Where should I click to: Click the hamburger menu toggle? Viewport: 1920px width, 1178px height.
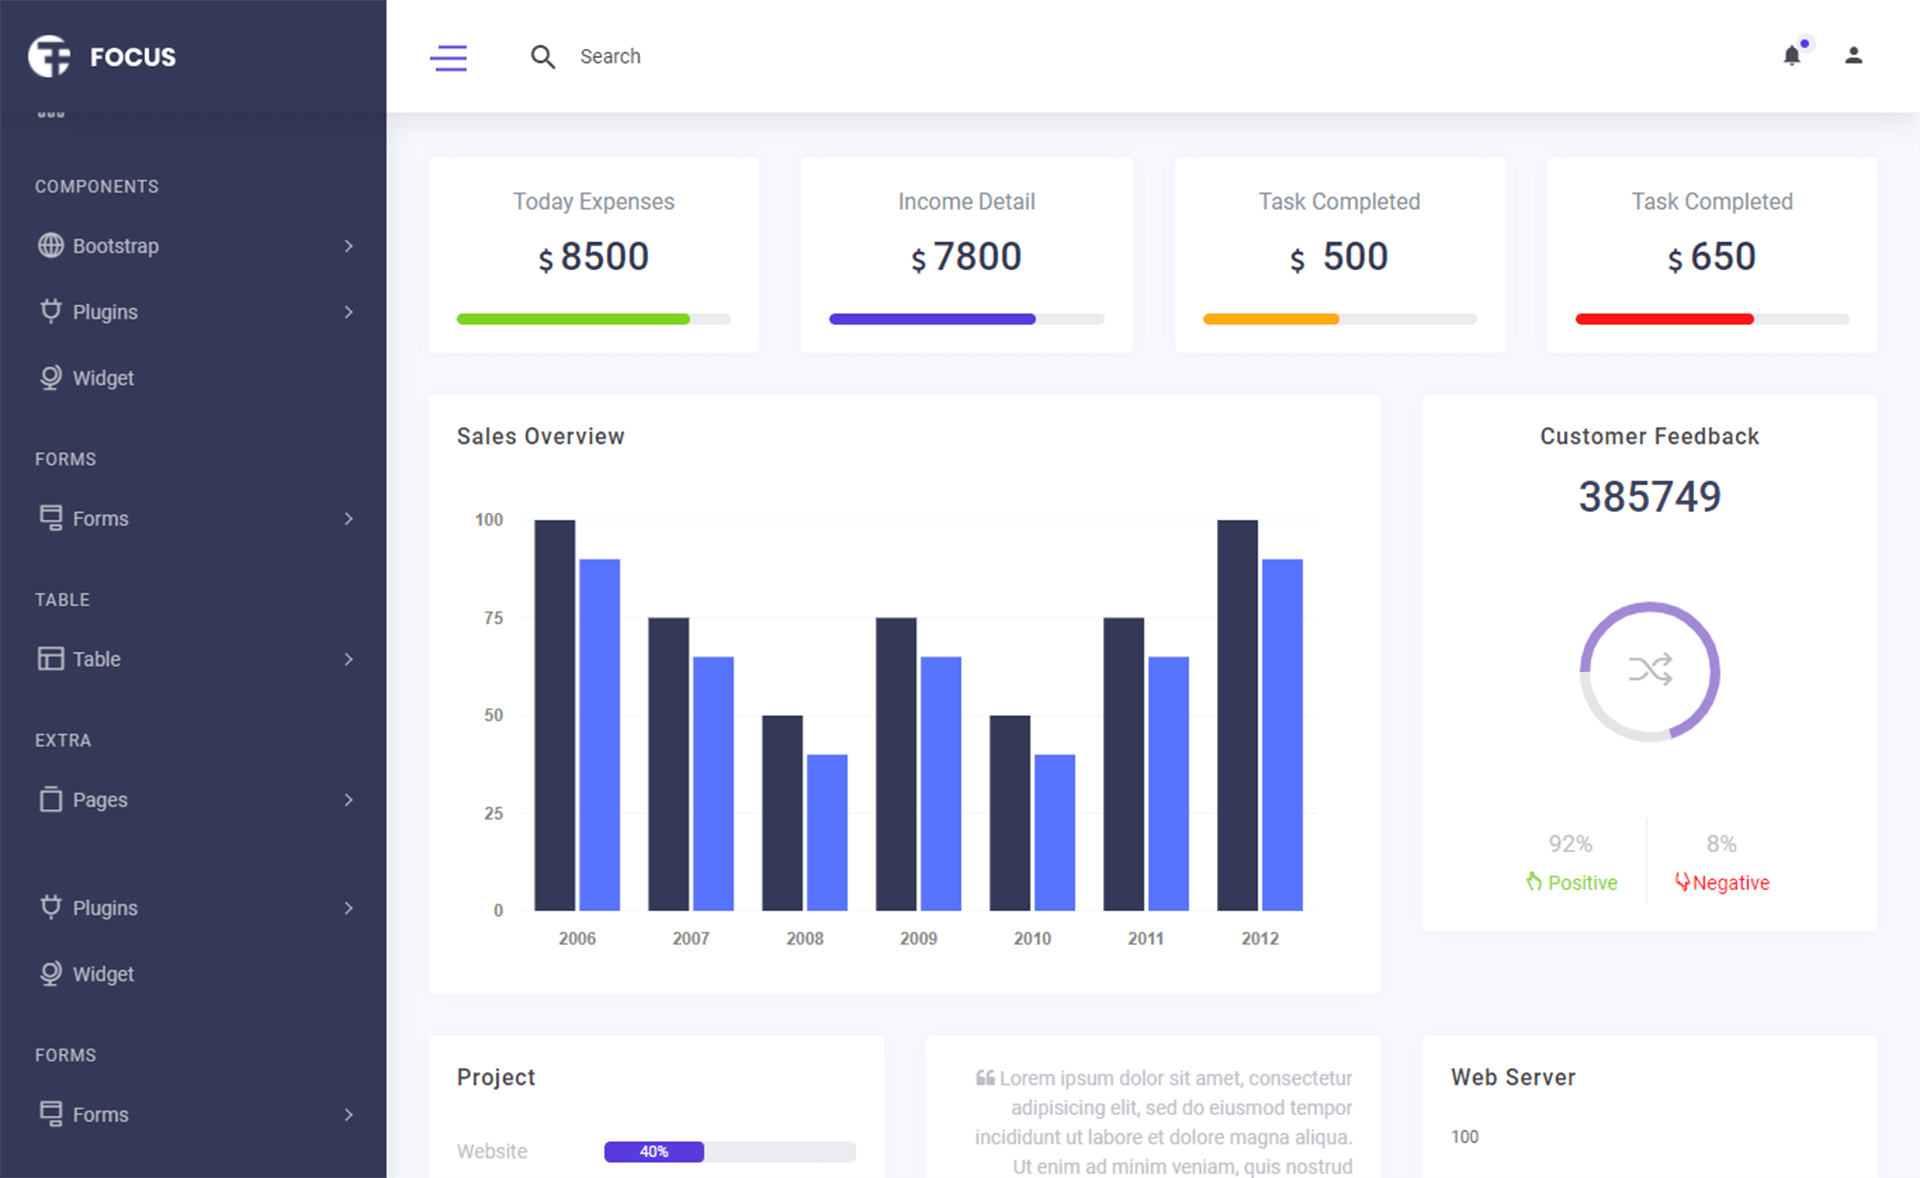click(x=448, y=56)
